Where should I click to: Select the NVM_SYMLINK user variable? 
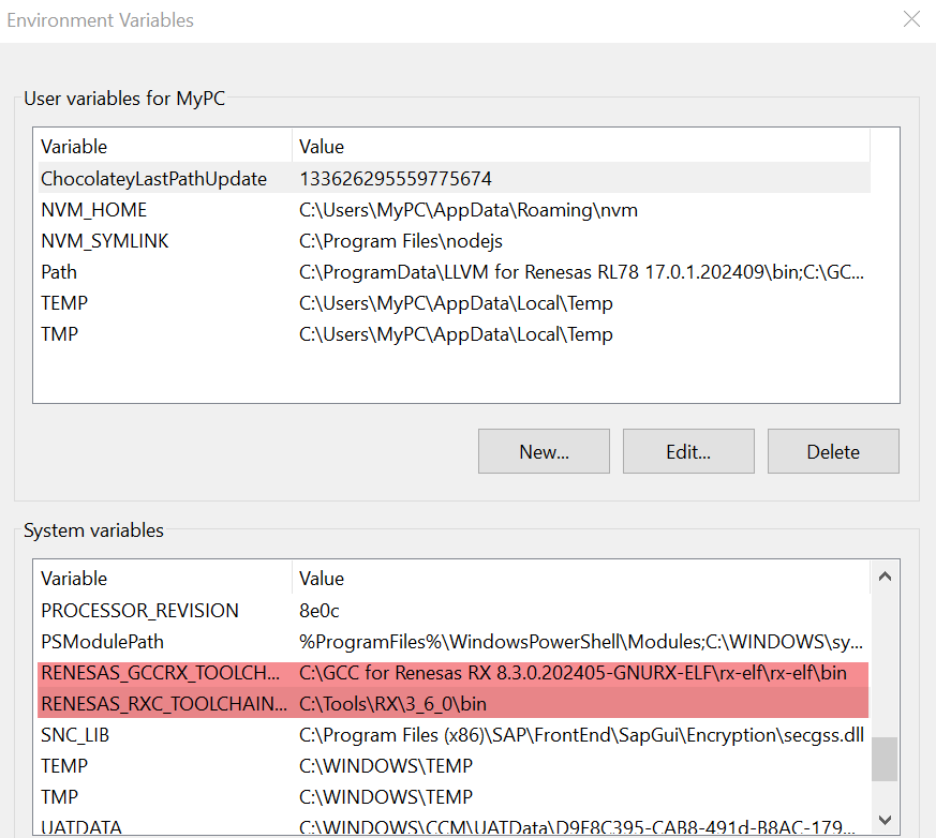(454, 241)
